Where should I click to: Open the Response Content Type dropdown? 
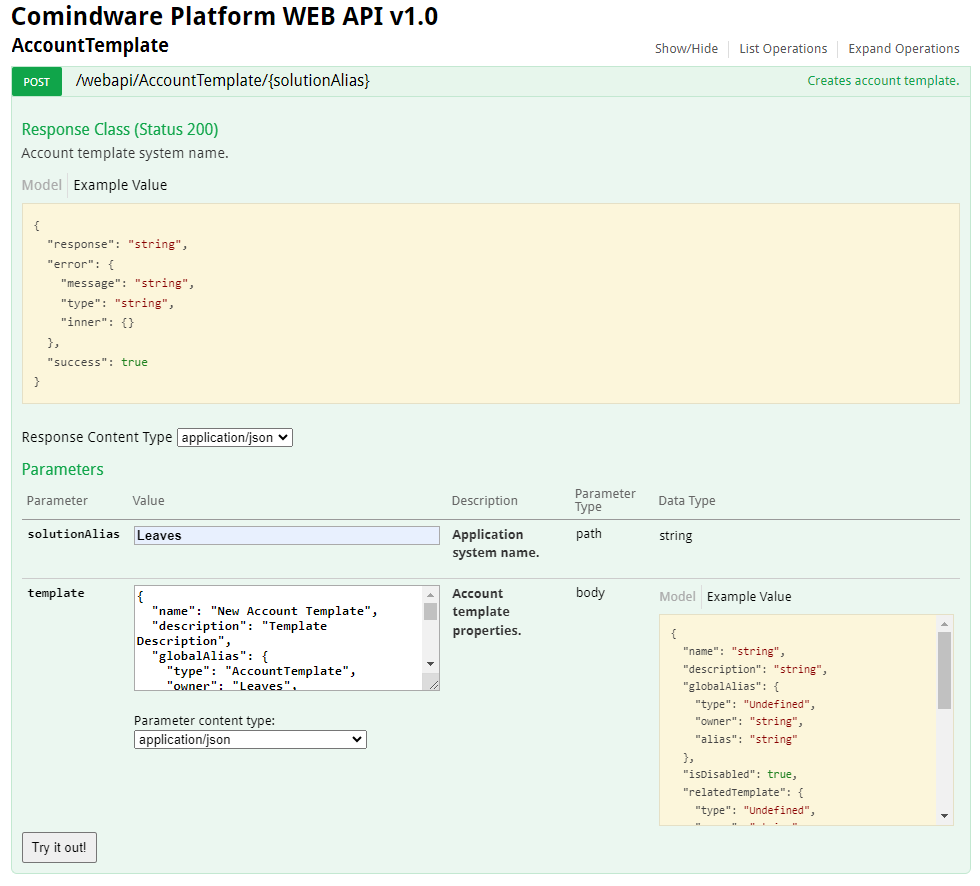pyautogui.click(x=234, y=437)
